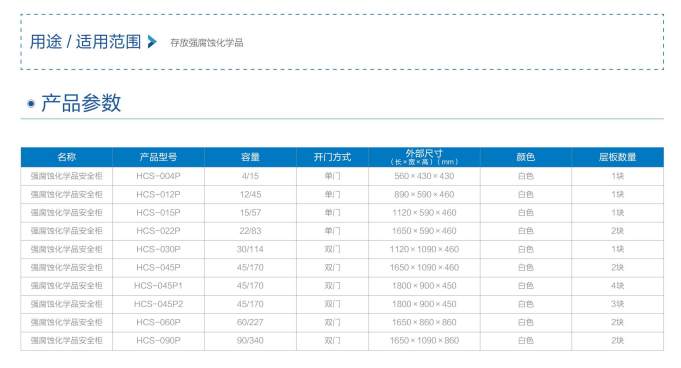The height and width of the screenshot is (368, 681).
Task: Select the HCS-045P2 model entry
Action: pyautogui.click(x=159, y=304)
